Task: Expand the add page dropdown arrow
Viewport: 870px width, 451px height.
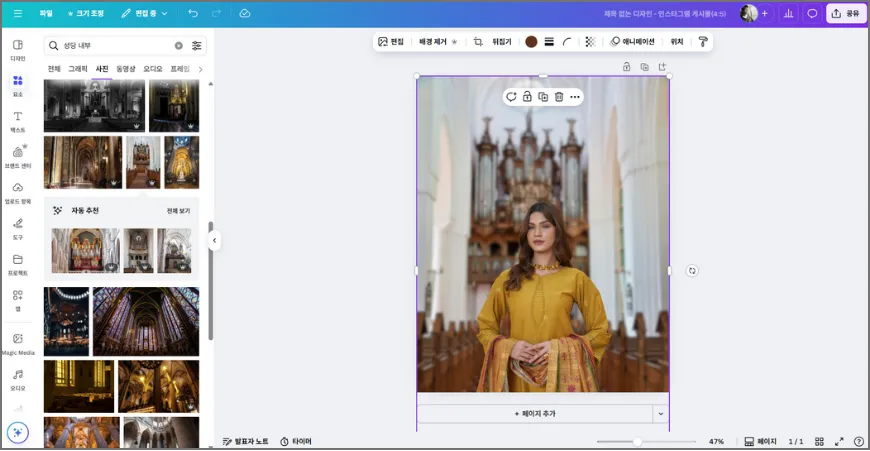Action: [661, 413]
